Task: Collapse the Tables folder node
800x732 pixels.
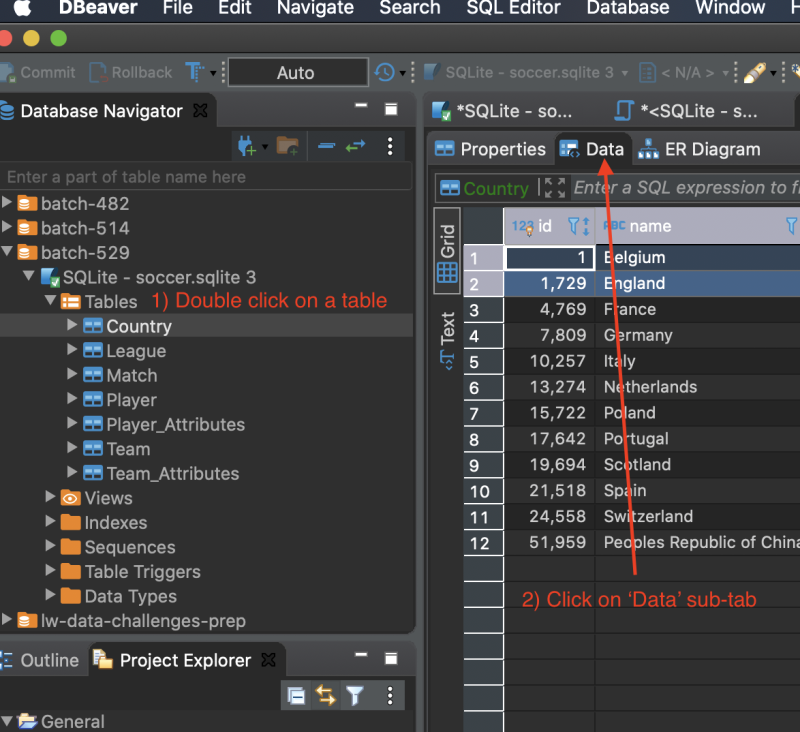Action: (x=51, y=300)
